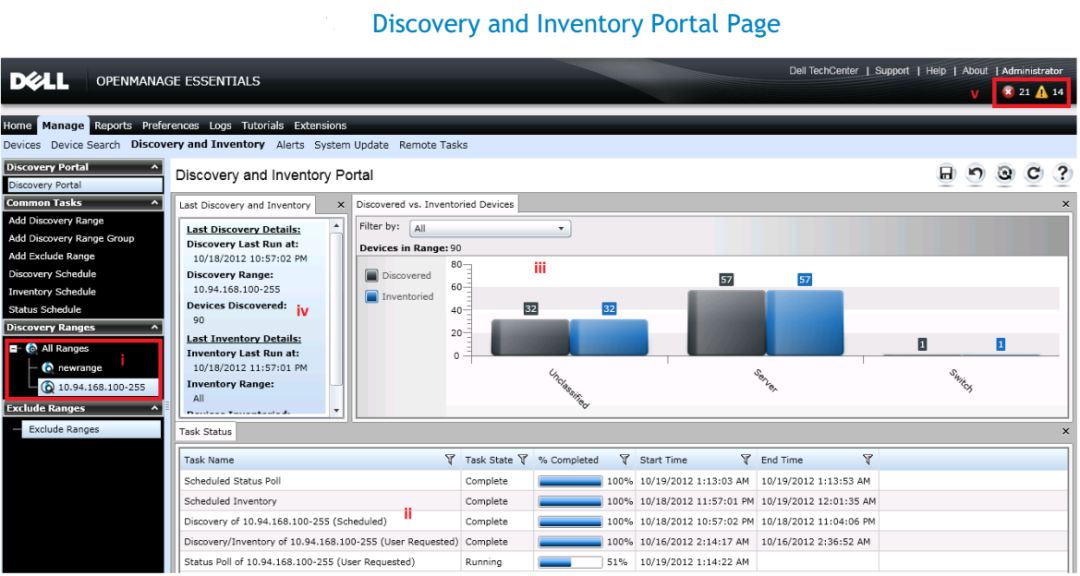The height and width of the screenshot is (576, 1080).
Task: Click the Administrator user link
Action: [x=1032, y=71]
